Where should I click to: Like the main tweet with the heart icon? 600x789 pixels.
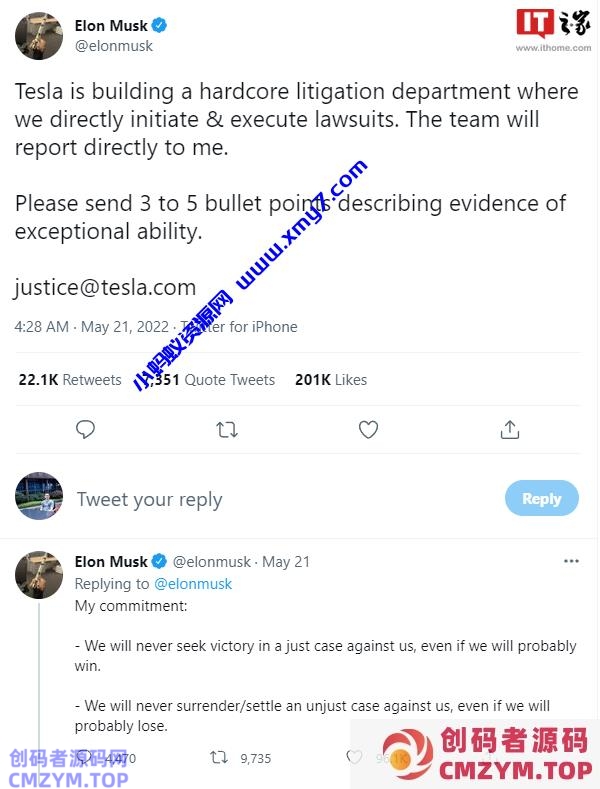click(x=368, y=429)
